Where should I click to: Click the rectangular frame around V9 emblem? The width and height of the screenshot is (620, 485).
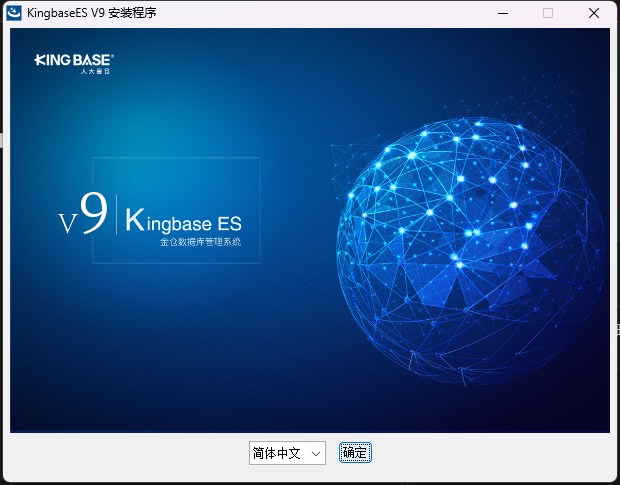pos(176,158)
